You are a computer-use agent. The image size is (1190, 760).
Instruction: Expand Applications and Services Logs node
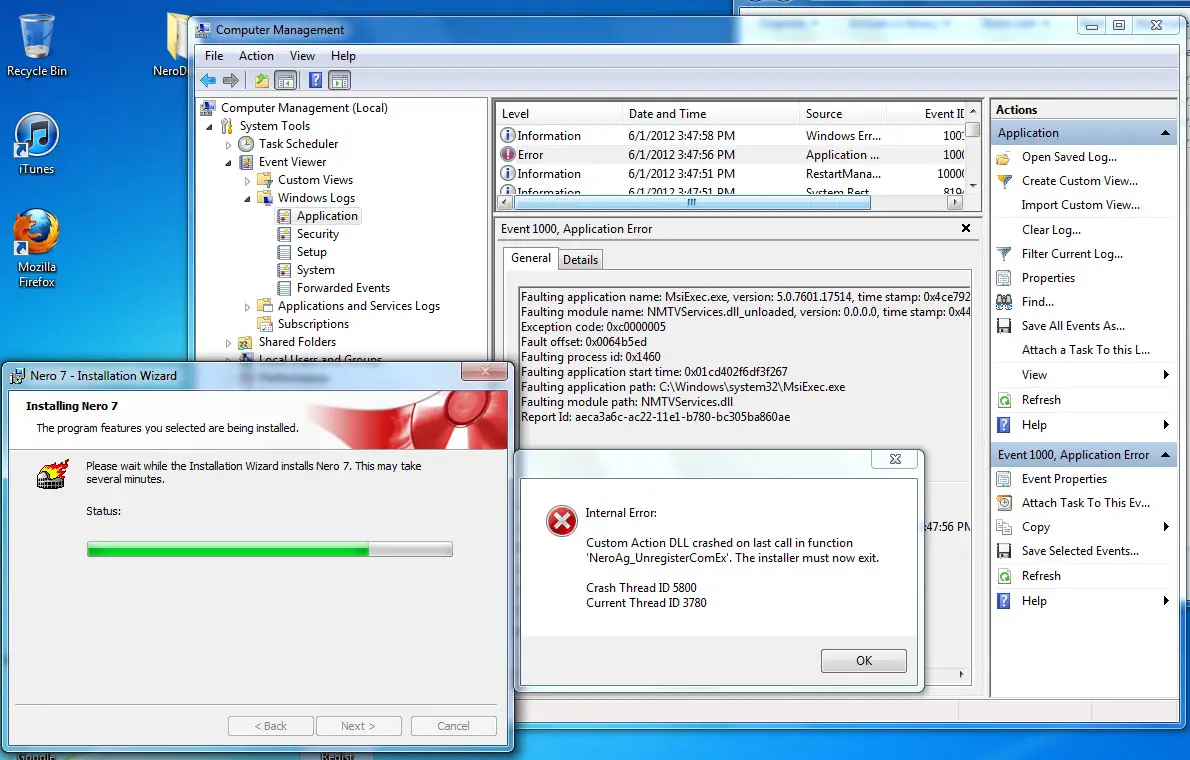coord(247,307)
